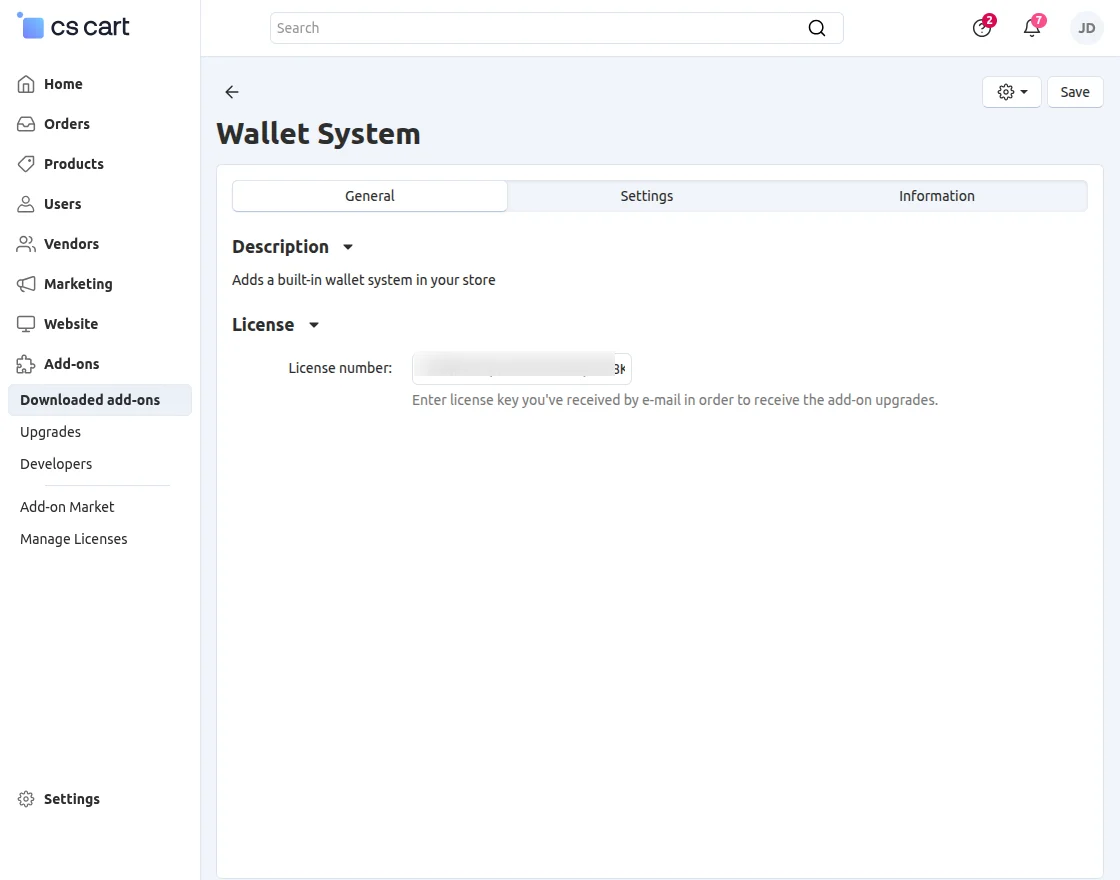Click the Users icon in sidebar
Viewport: 1120px width, 880px height.
tap(25, 204)
